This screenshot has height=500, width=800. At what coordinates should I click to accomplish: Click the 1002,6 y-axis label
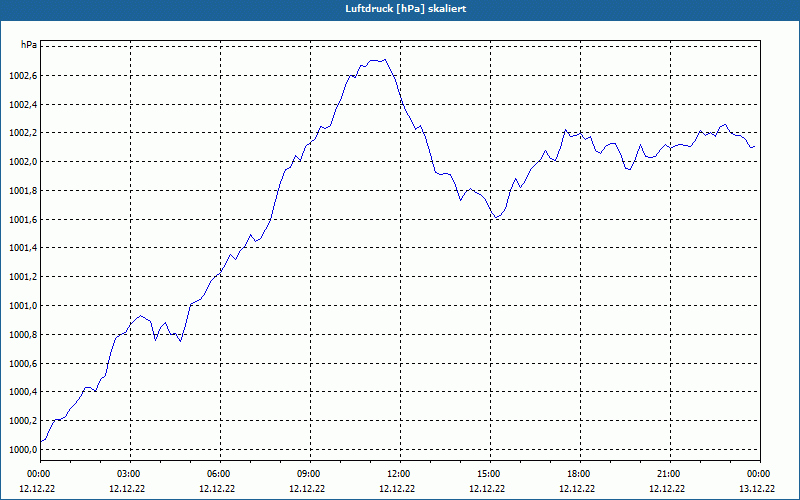[x=23, y=76]
